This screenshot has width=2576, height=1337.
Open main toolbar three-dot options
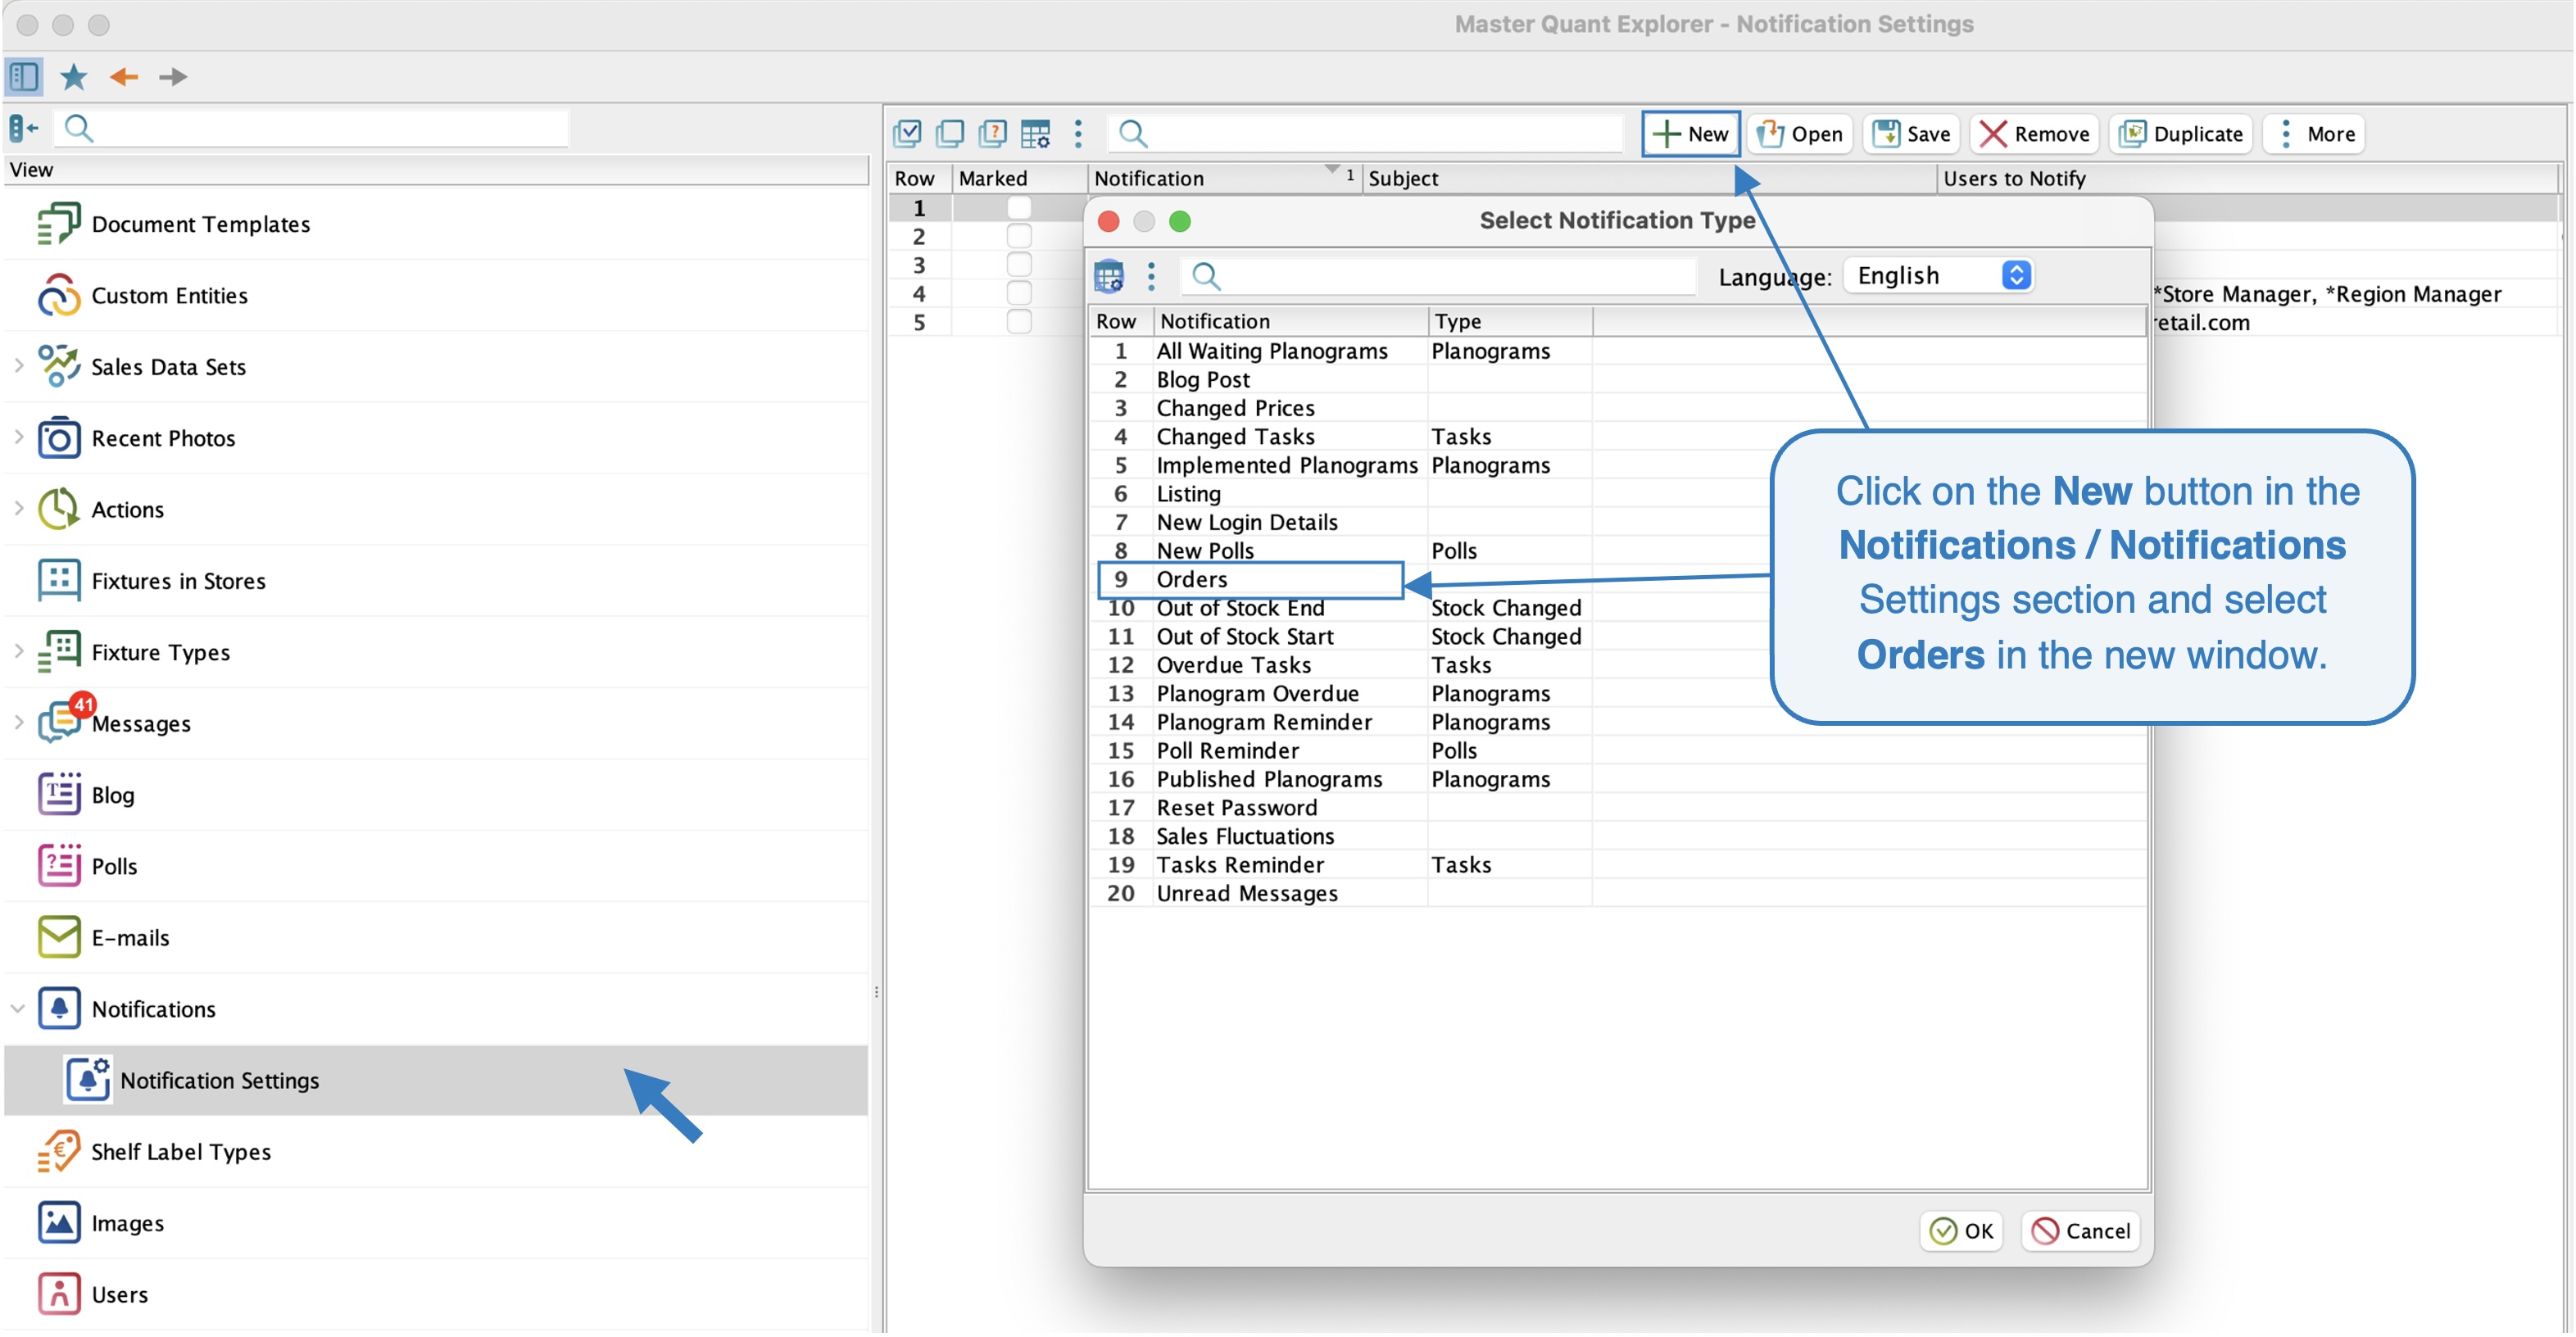[1078, 133]
